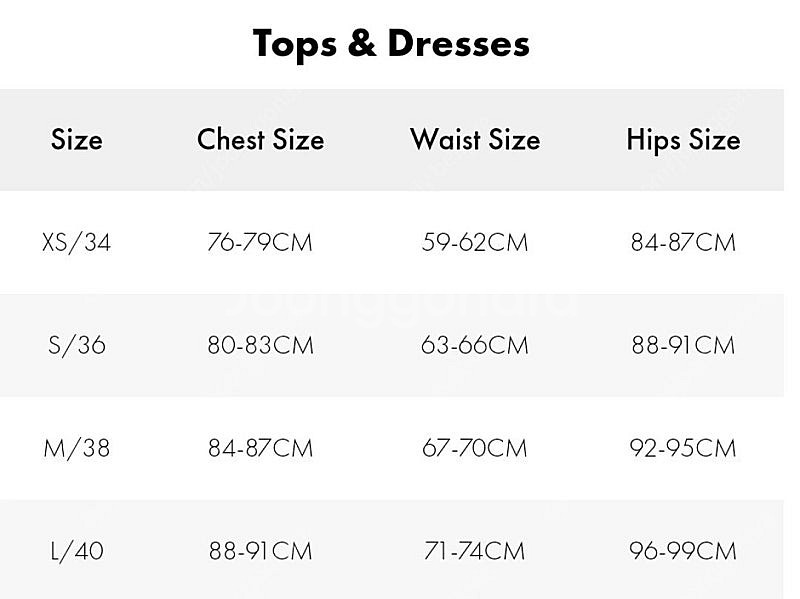Select the 76-79CM chest measurement

point(260,242)
